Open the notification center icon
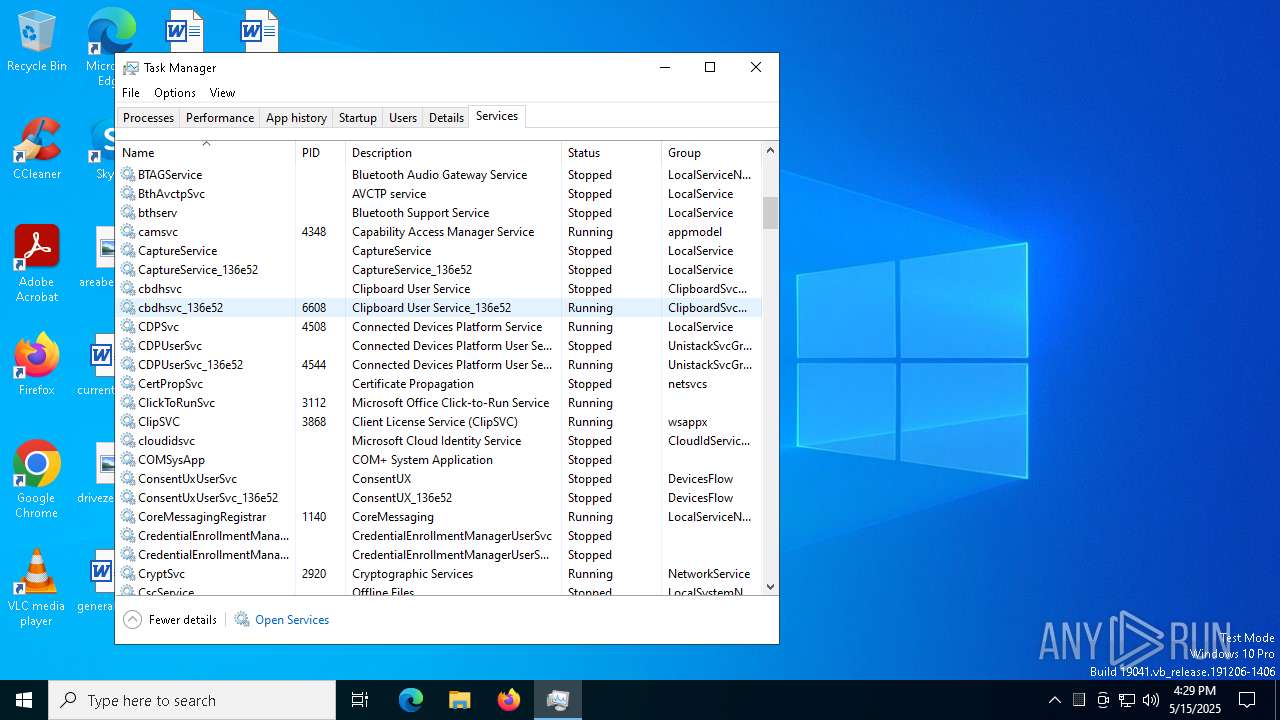Image resolution: width=1280 pixels, height=720 pixels. (x=1247, y=700)
